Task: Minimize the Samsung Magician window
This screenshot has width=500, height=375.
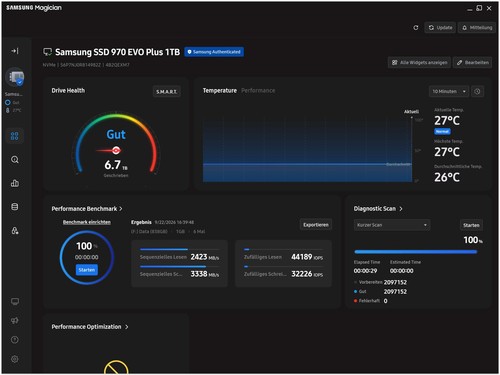Action: point(469,9)
